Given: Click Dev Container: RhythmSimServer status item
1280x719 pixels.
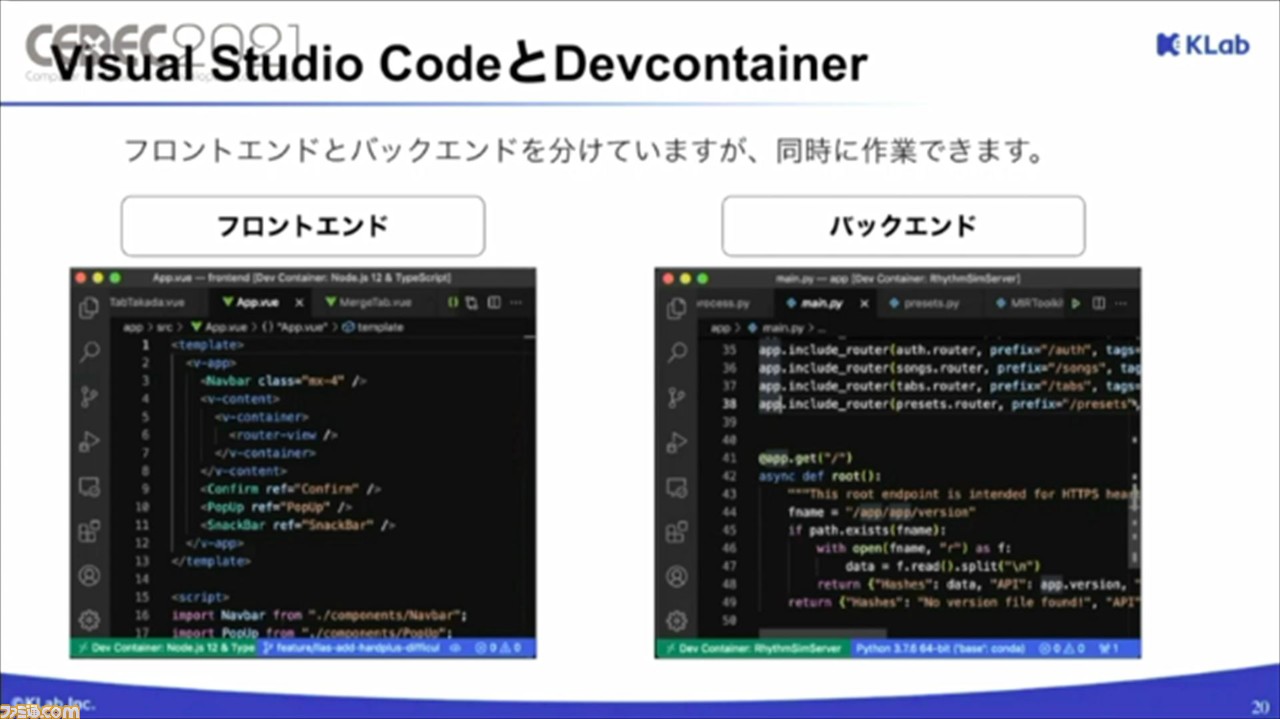Looking at the screenshot, I should [753, 649].
